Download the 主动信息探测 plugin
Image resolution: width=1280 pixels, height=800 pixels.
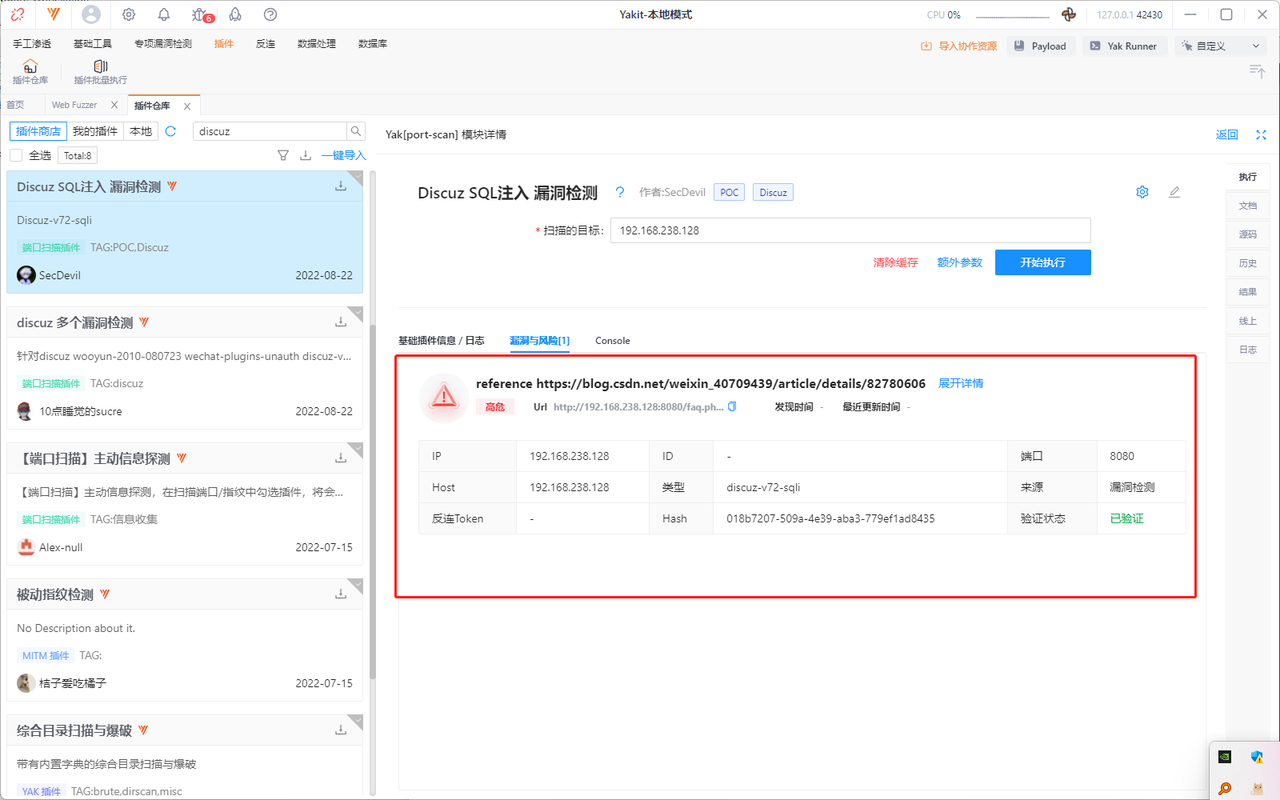[x=341, y=458]
